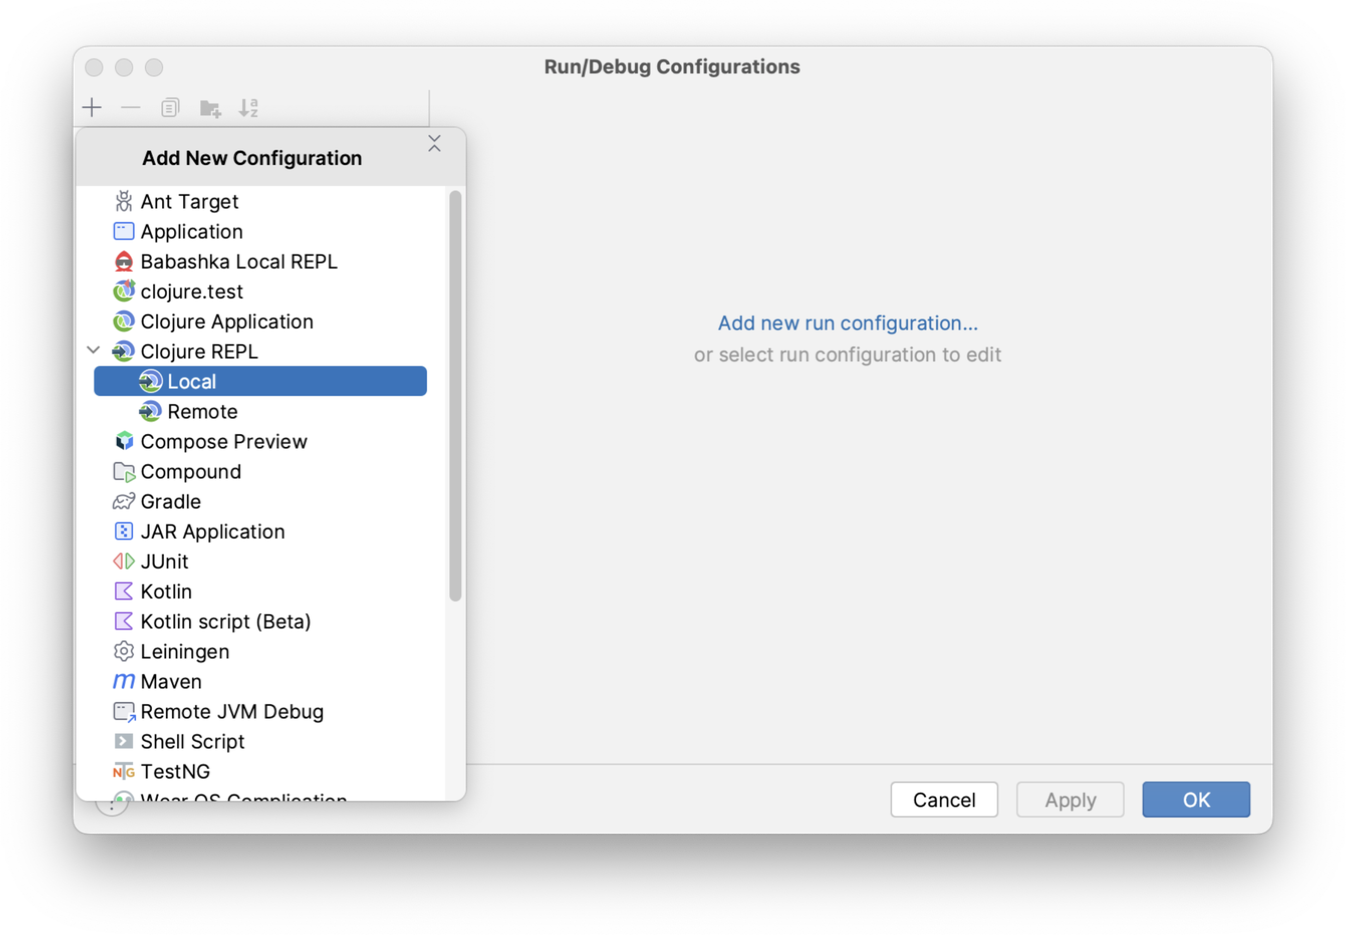Viewport: 1346px width, 935px height.
Task: Click the Shell Script icon
Action: click(x=123, y=741)
